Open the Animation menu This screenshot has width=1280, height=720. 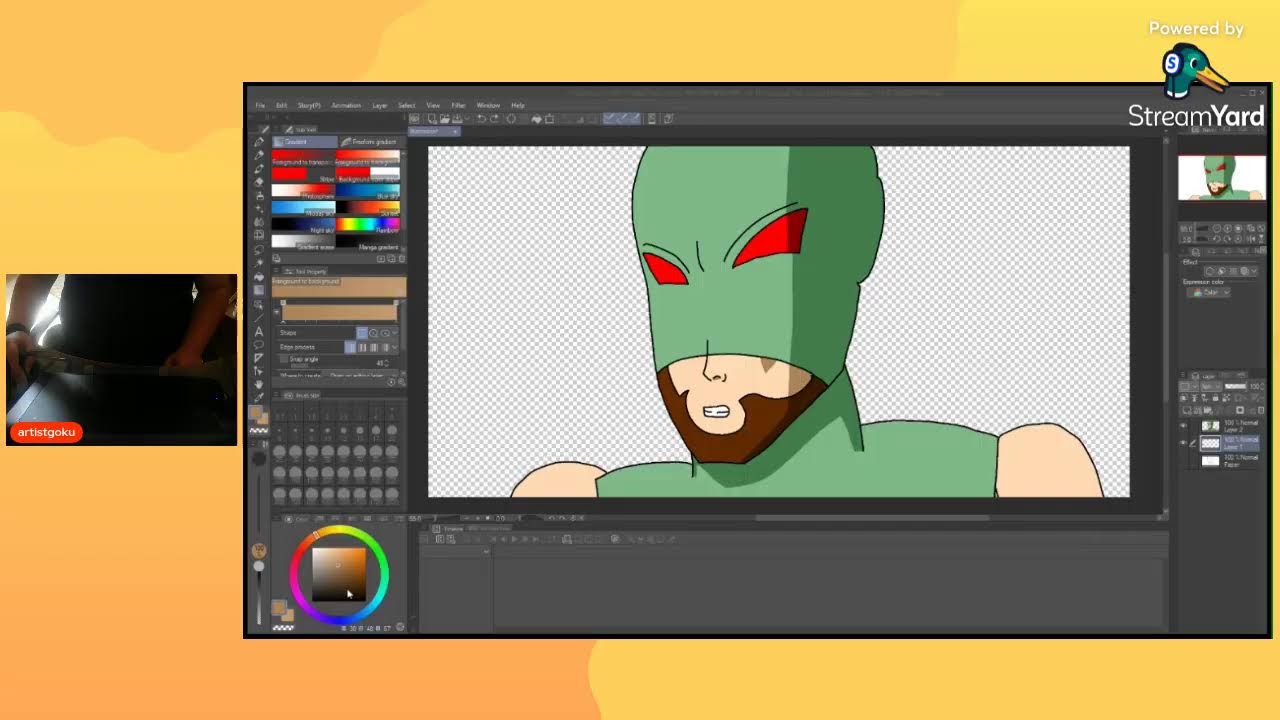(346, 105)
